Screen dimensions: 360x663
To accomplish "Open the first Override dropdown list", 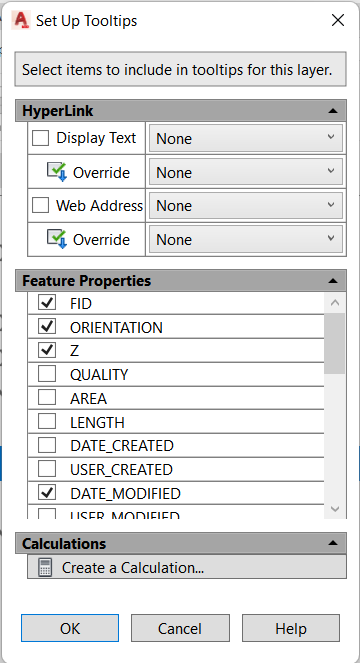I will (246, 172).
